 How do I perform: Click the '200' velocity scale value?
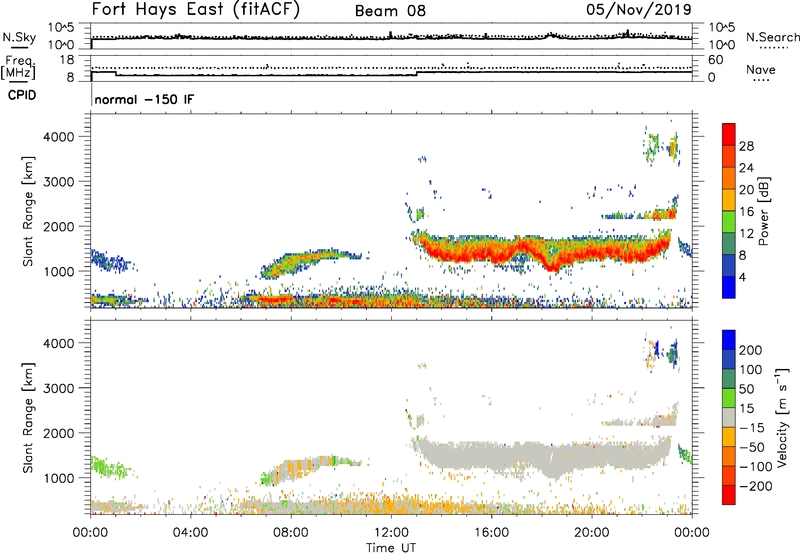751,350
